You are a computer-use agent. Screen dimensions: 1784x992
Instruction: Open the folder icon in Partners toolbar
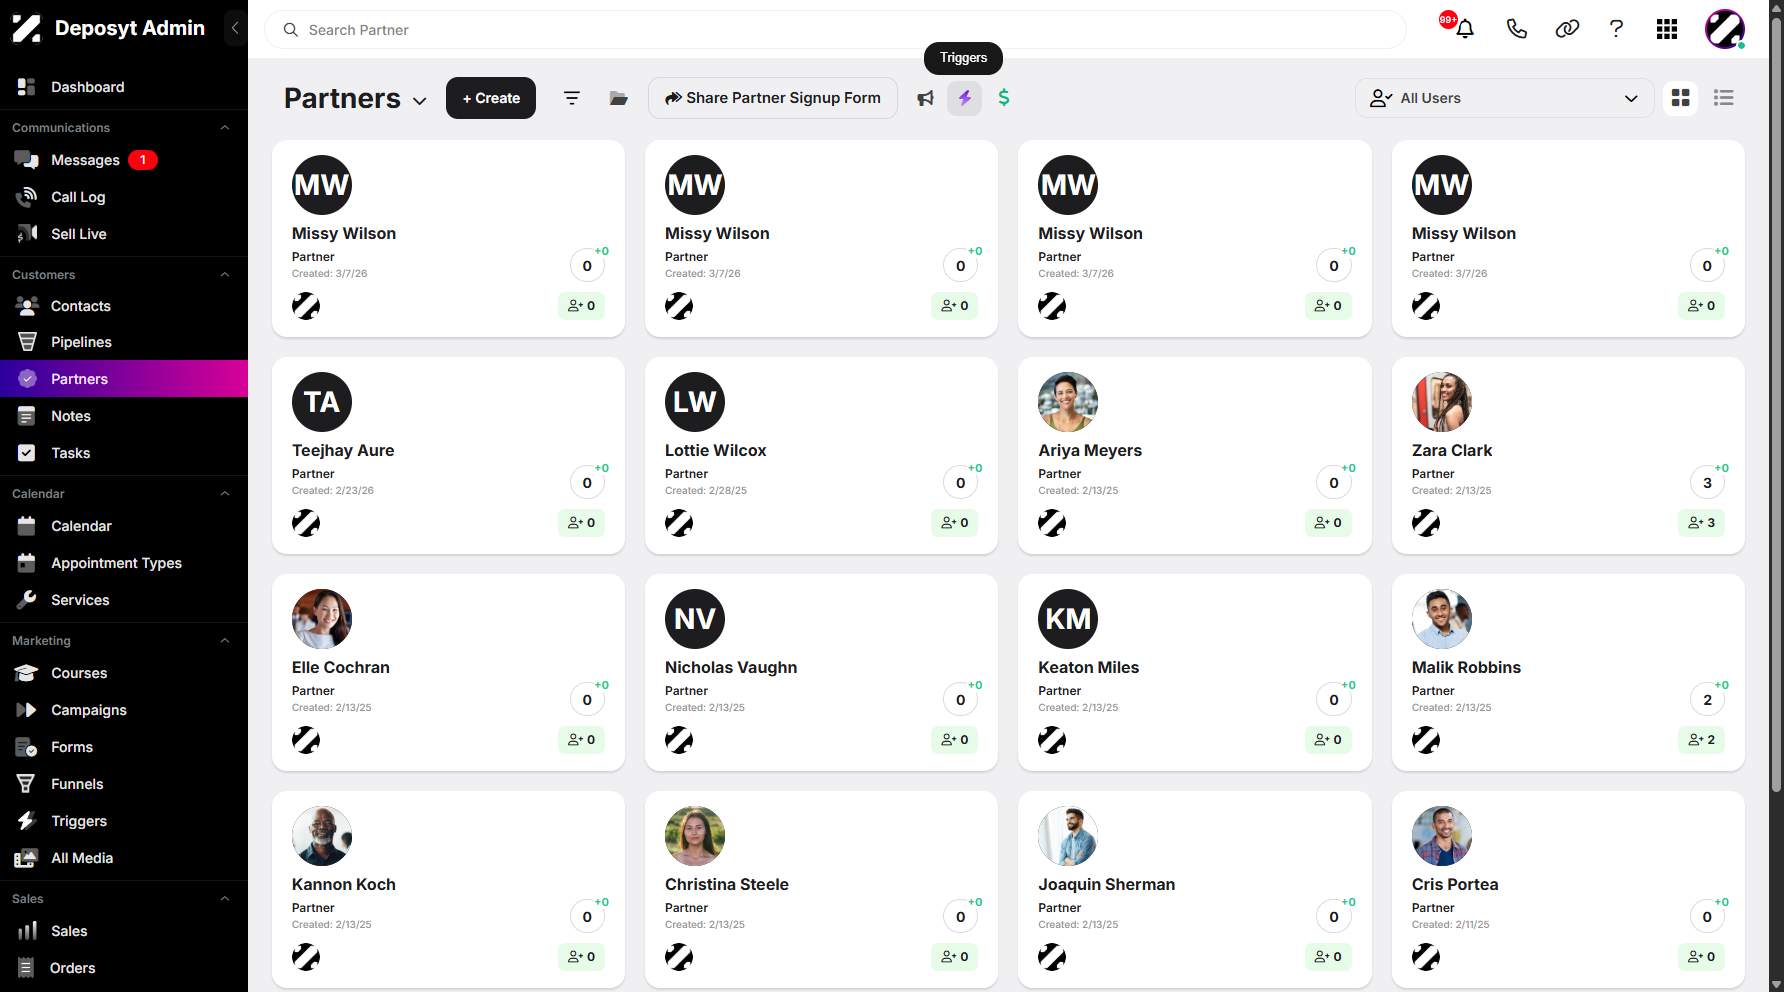pyautogui.click(x=619, y=98)
